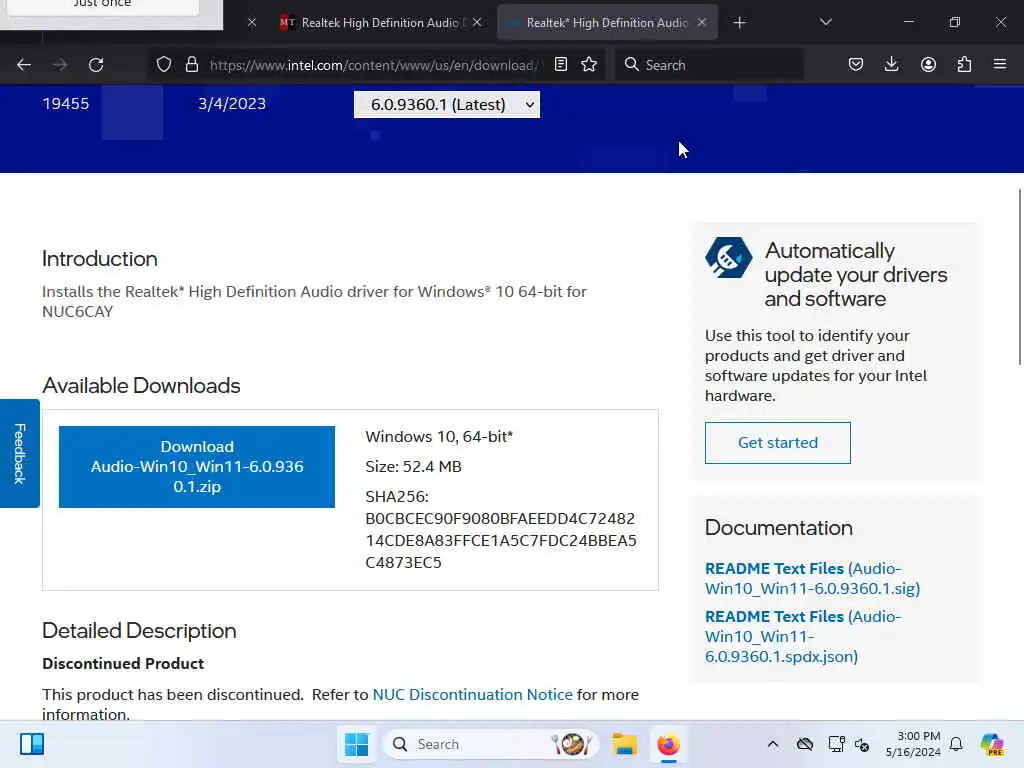
Task: Bookmark this page with the star
Action: [589, 65]
